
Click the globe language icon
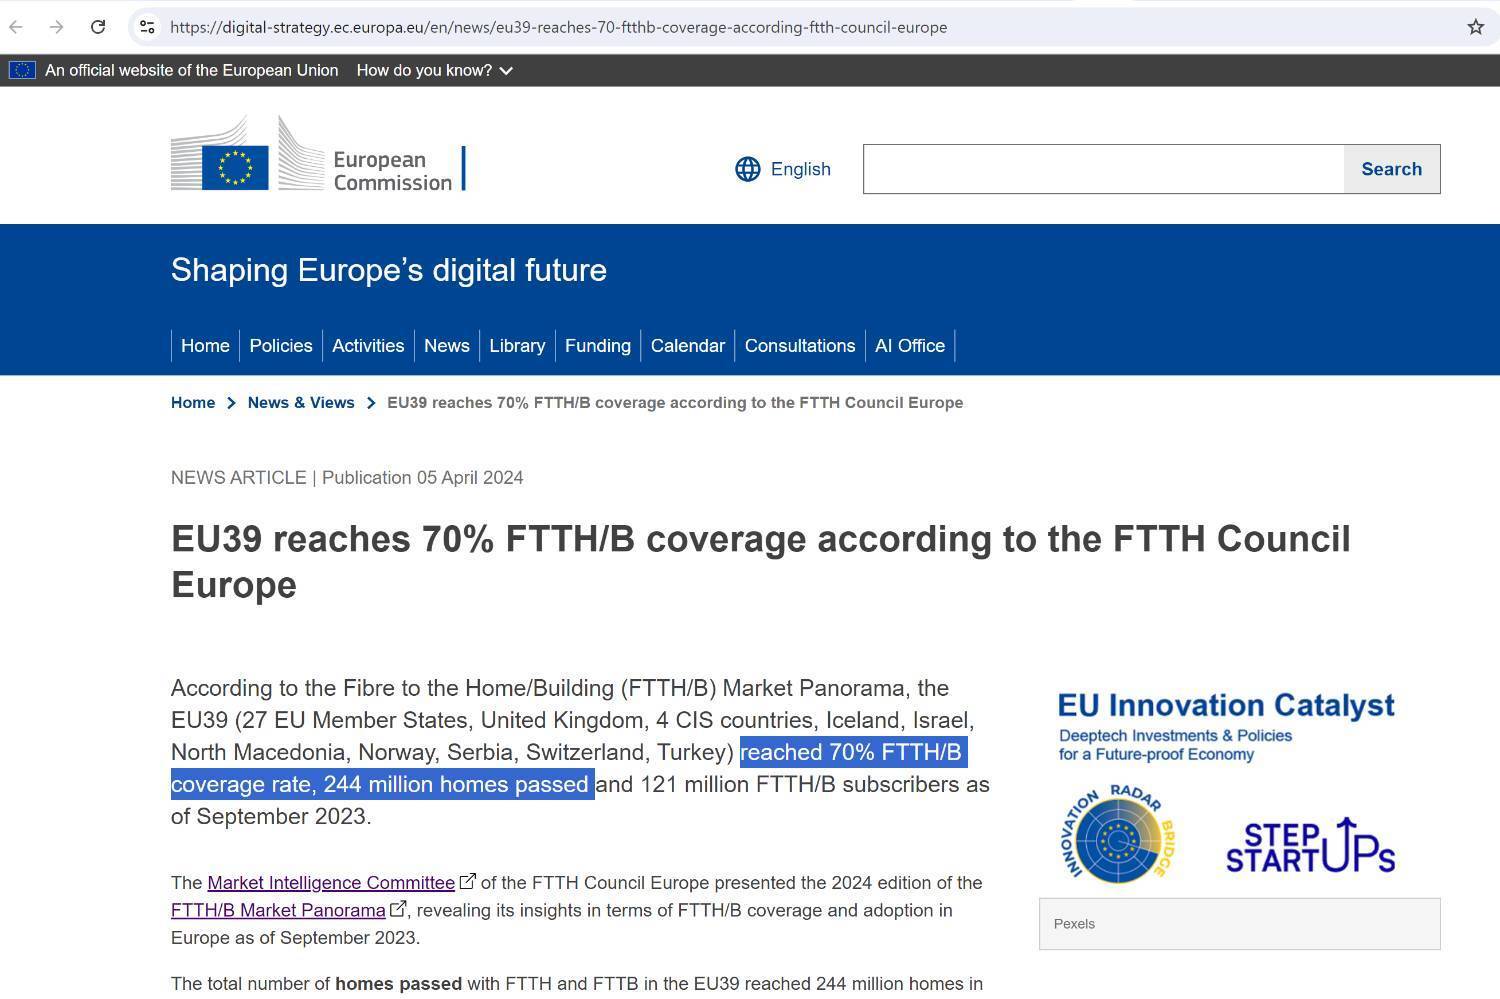tap(747, 169)
